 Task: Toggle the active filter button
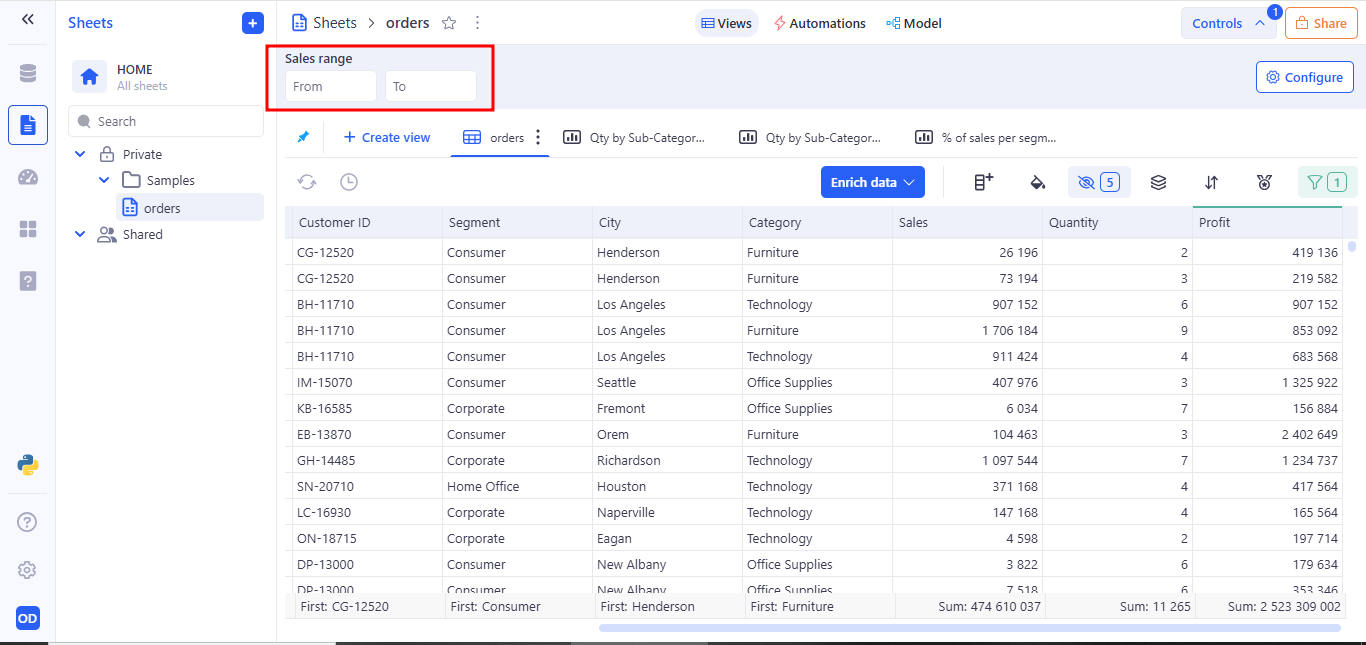click(x=1327, y=182)
